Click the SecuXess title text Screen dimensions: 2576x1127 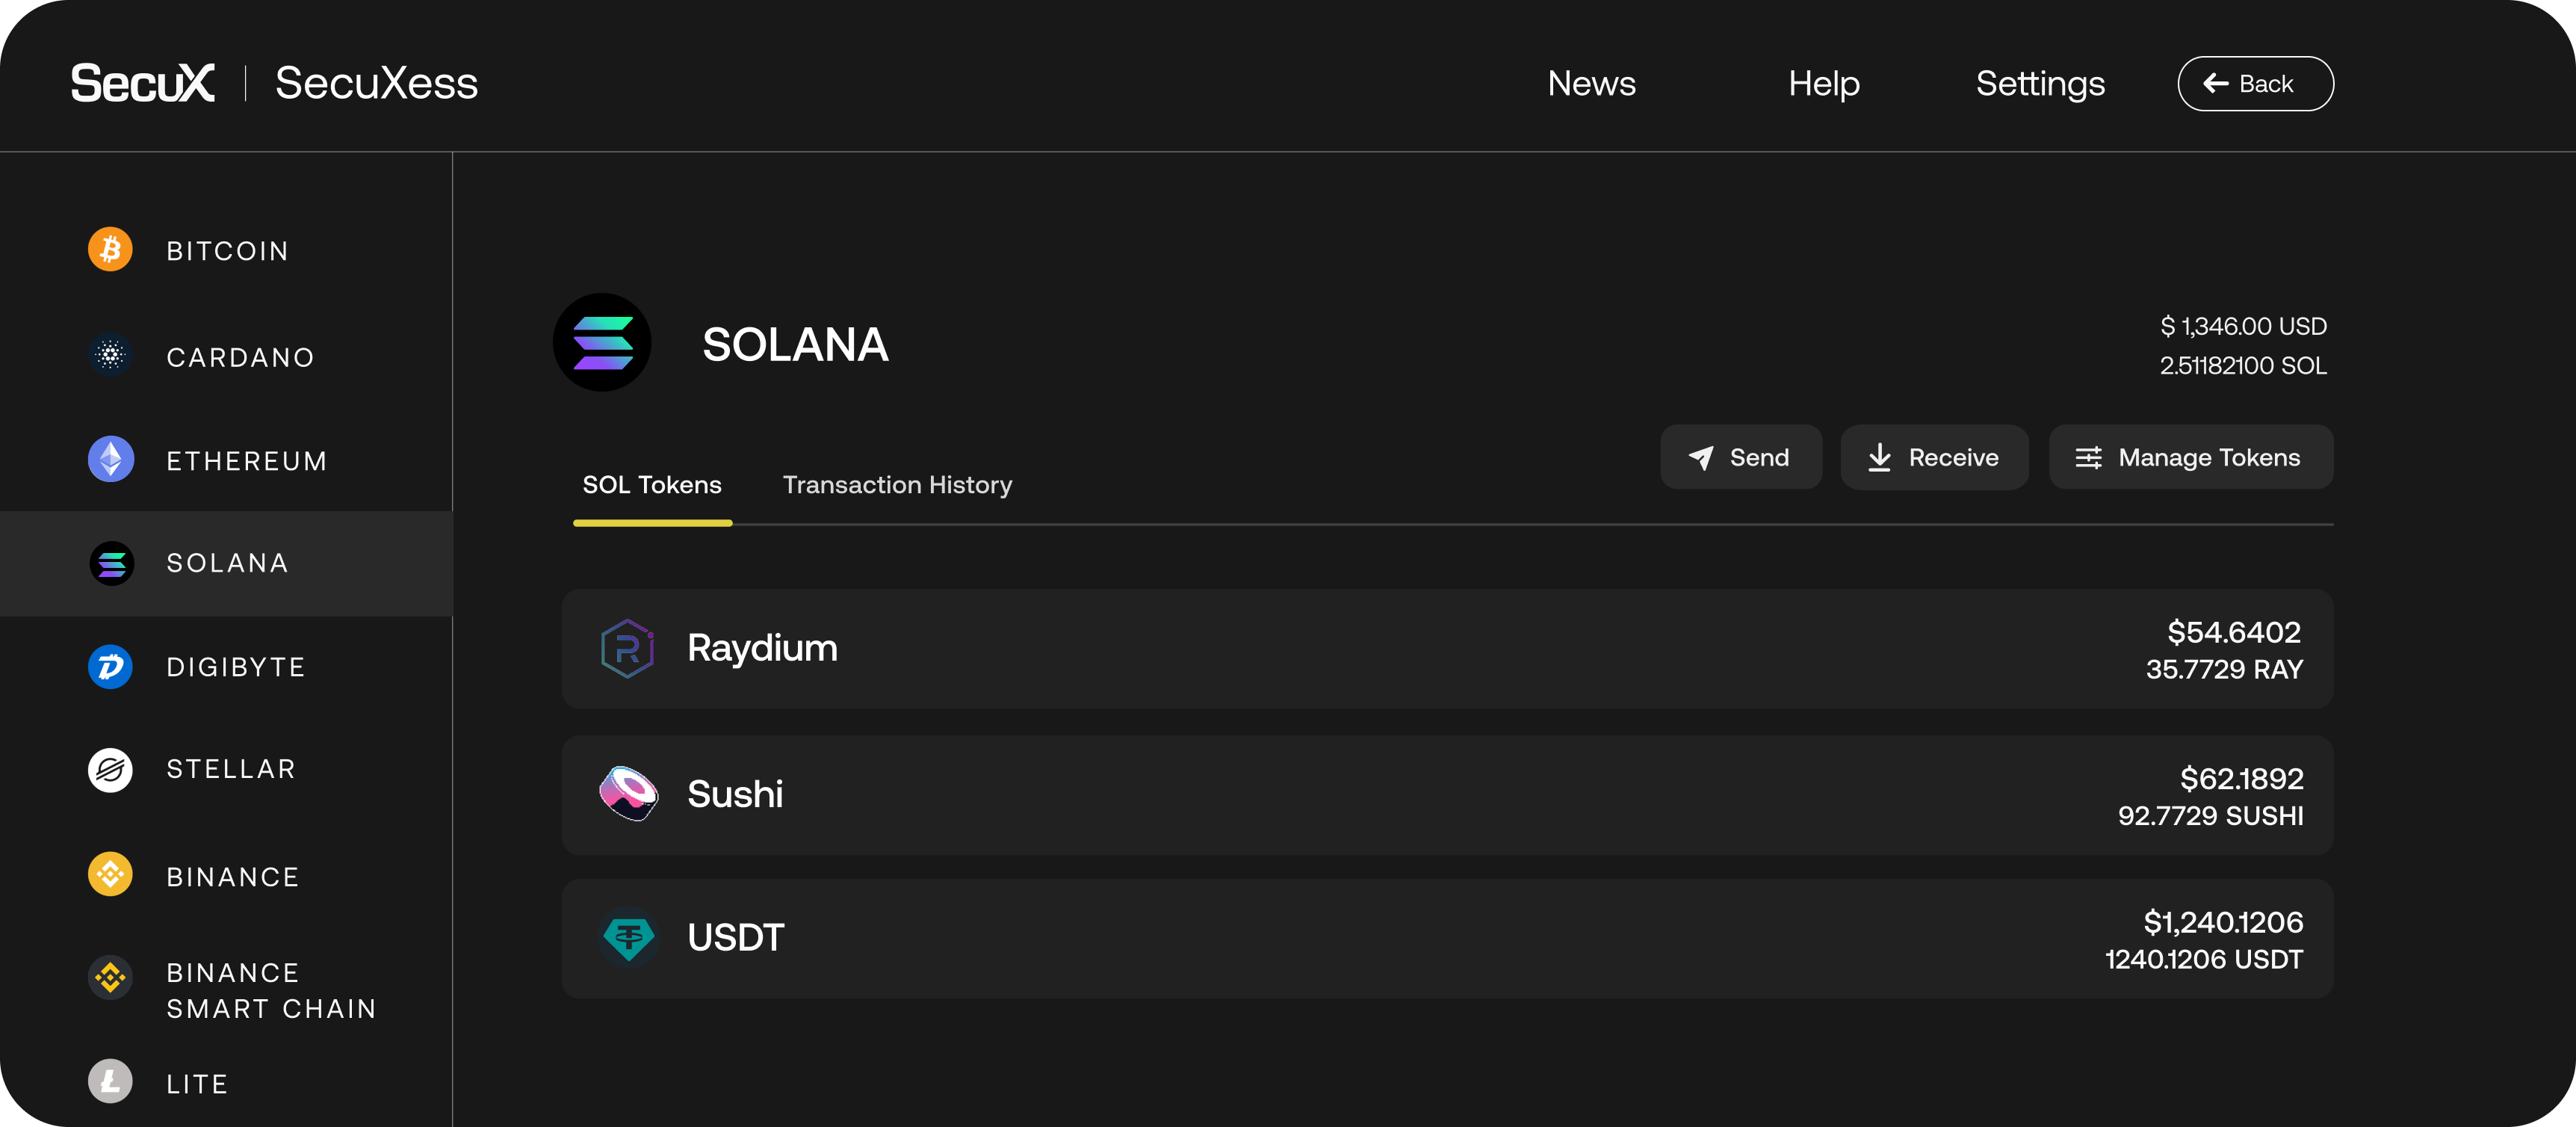pos(376,83)
